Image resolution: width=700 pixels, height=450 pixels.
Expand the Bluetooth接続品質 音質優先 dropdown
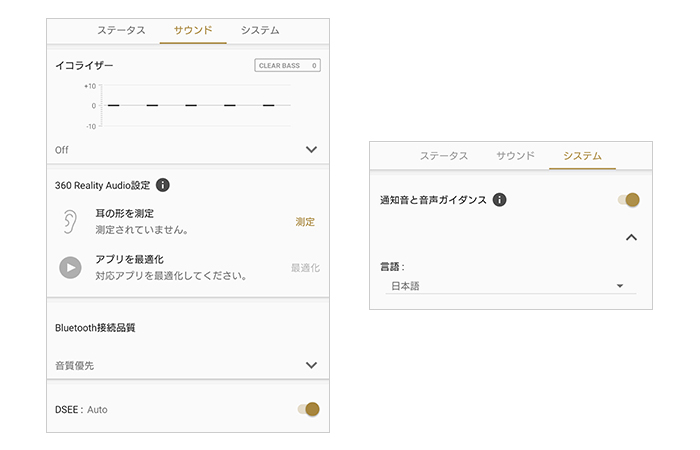coord(311,366)
